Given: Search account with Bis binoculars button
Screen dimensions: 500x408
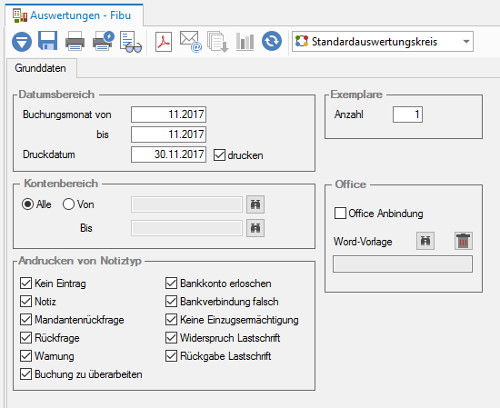Looking at the screenshot, I should click(255, 228).
